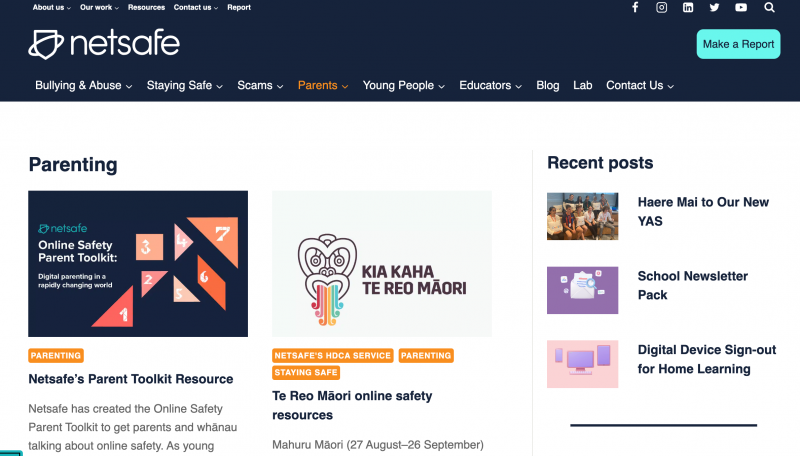Expand the Parents menu
800x456 pixels.
pyautogui.click(x=323, y=86)
